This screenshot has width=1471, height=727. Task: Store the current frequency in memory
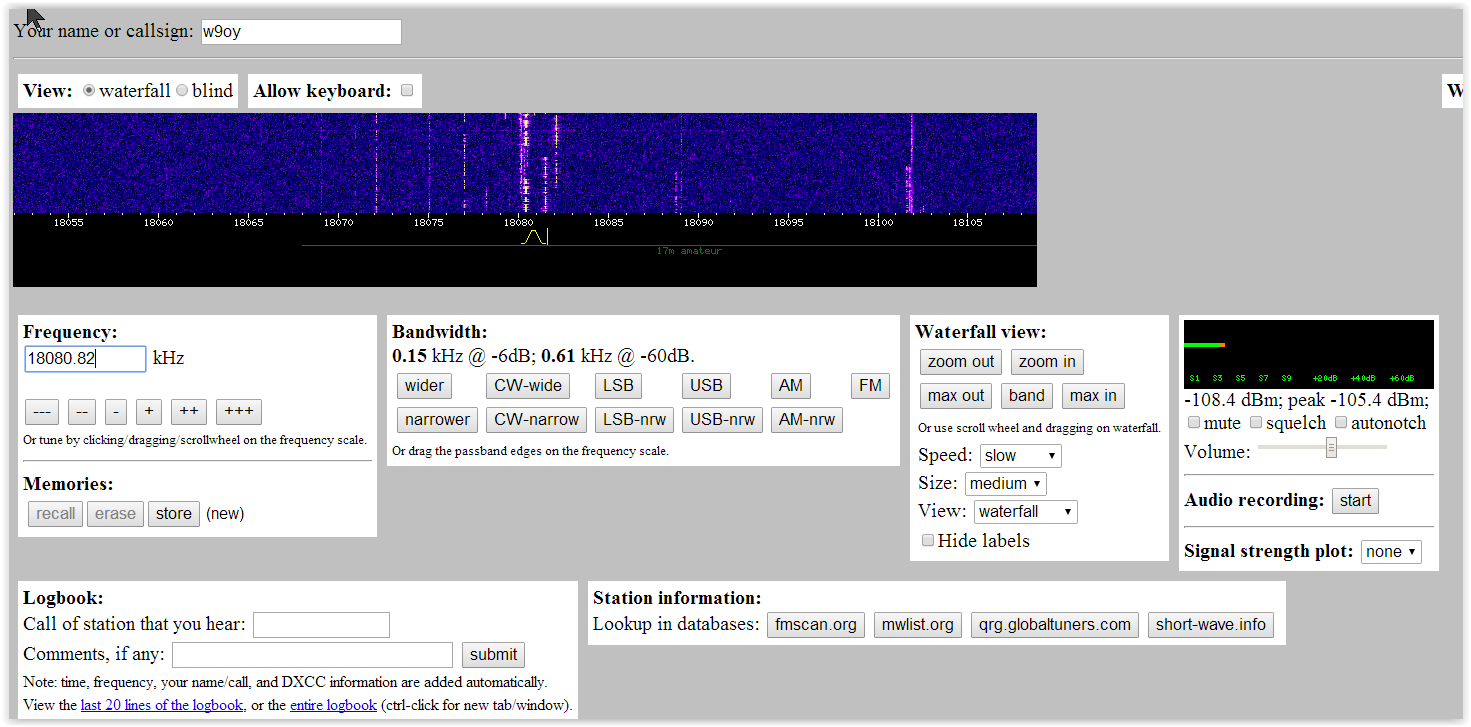174,514
